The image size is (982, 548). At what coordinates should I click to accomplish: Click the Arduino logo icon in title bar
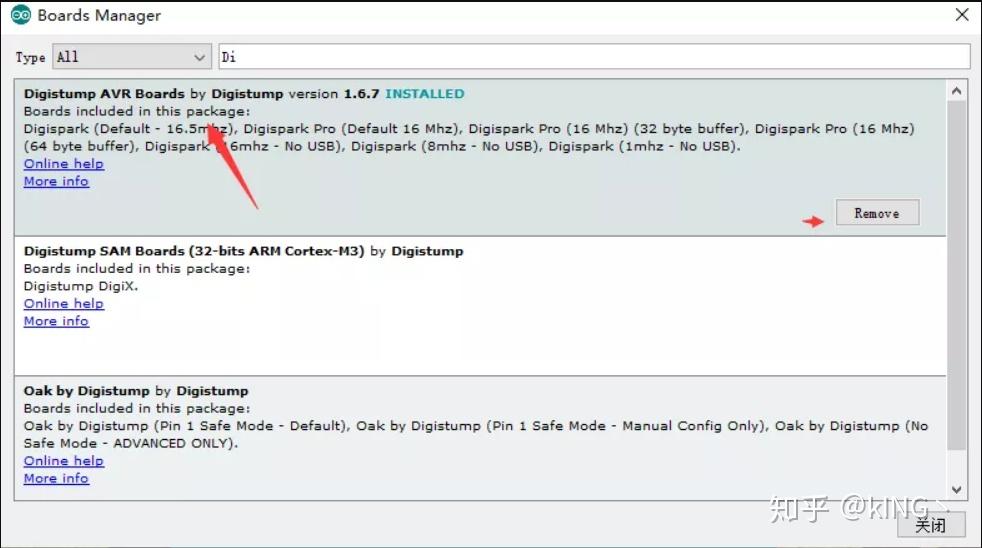[x=21, y=14]
